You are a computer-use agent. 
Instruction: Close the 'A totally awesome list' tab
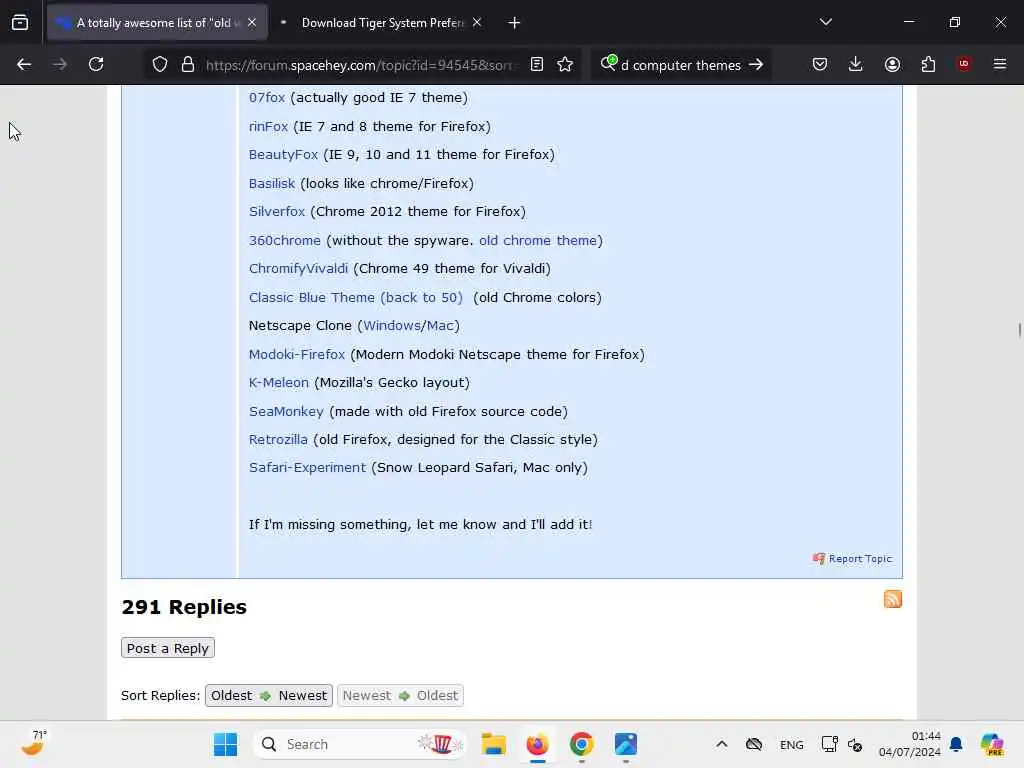click(252, 22)
